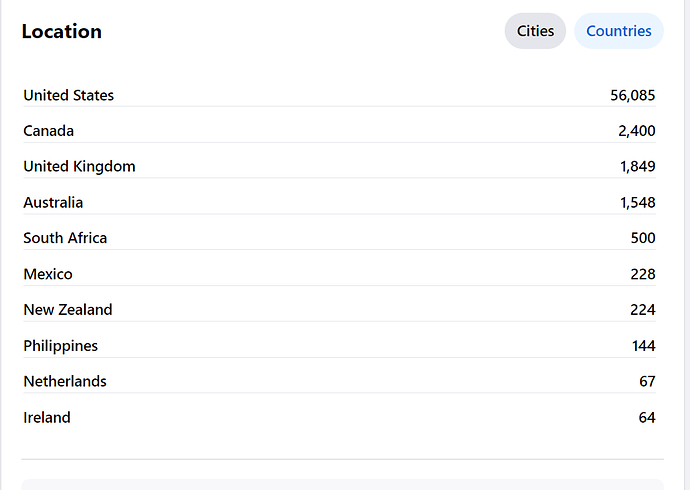Viewport: 690px width, 490px height.
Task: Click the 500 South Africa count
Action: click(x=643, y=238)
